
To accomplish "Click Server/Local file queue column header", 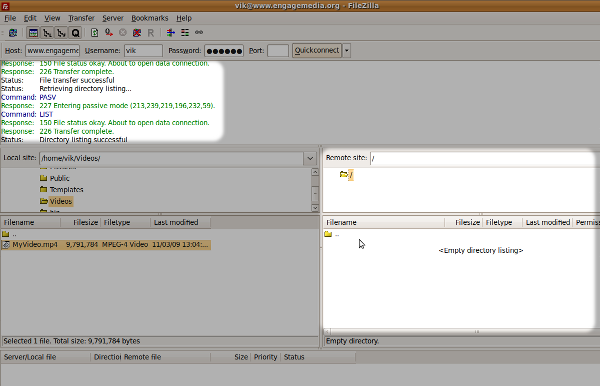I will [46, 357].
